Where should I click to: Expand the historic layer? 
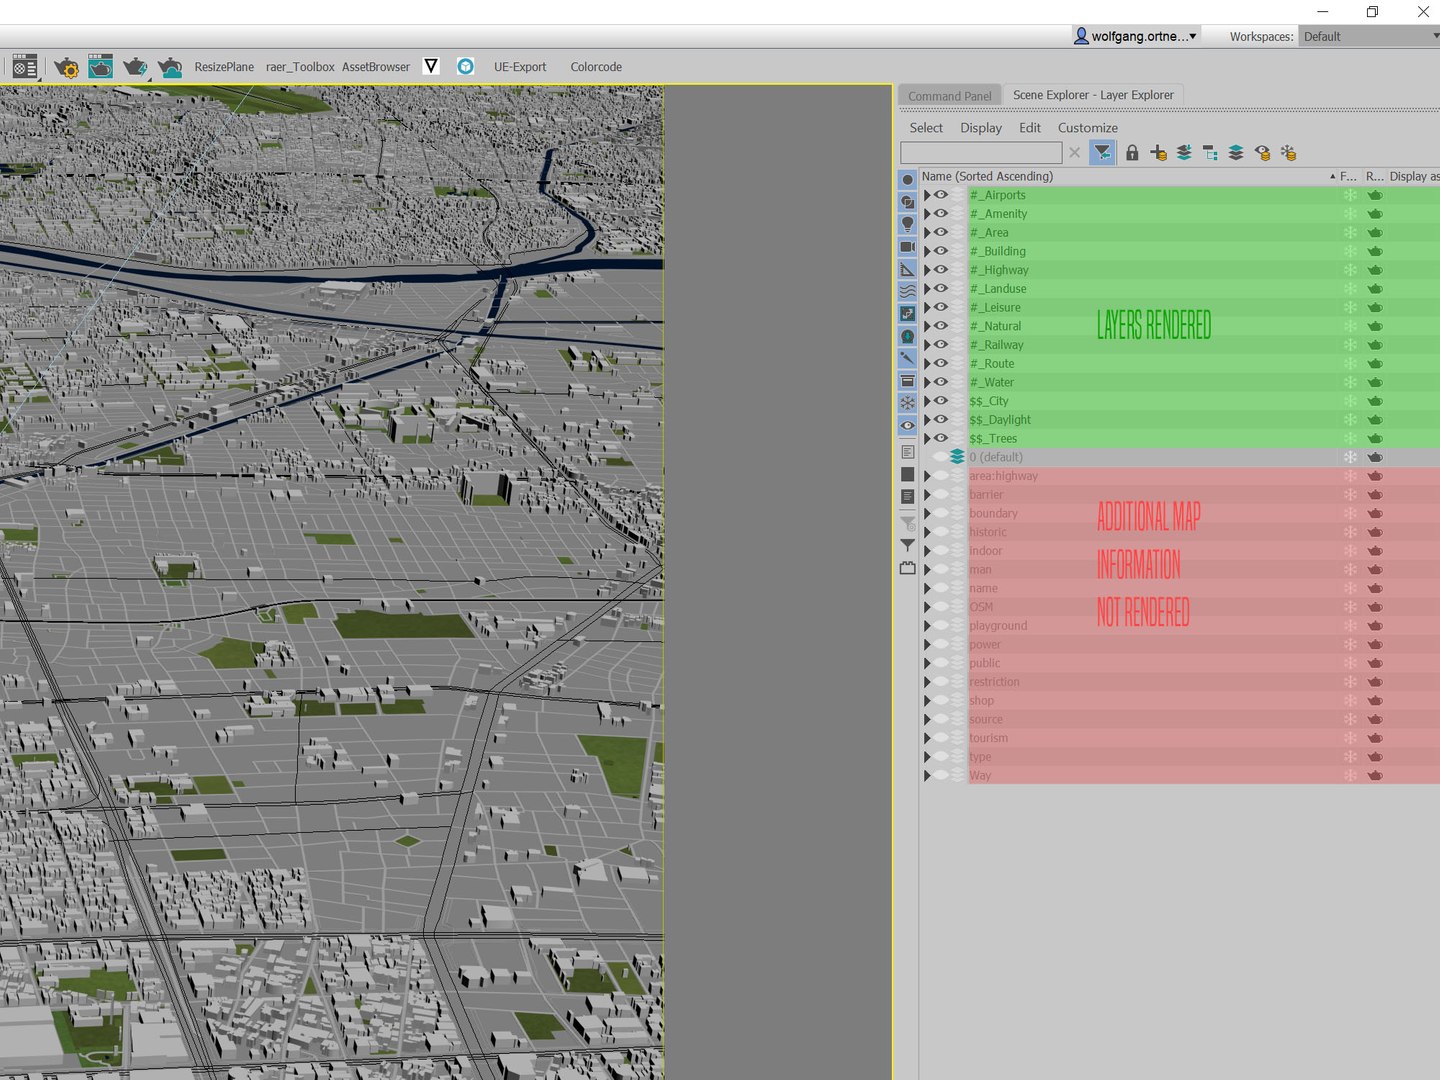click(927, 532)
